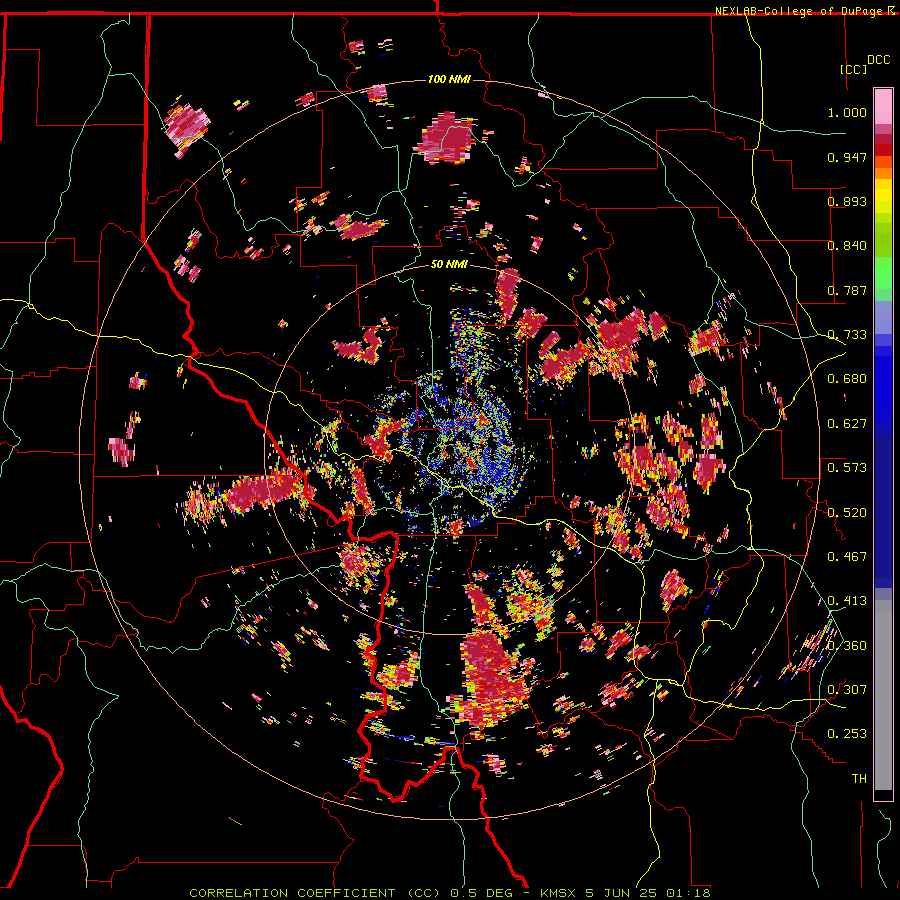Viewport: 900px width, 900px height.
Task: Click the 100 NMI range ring label
Action: [x=449, y=79]
